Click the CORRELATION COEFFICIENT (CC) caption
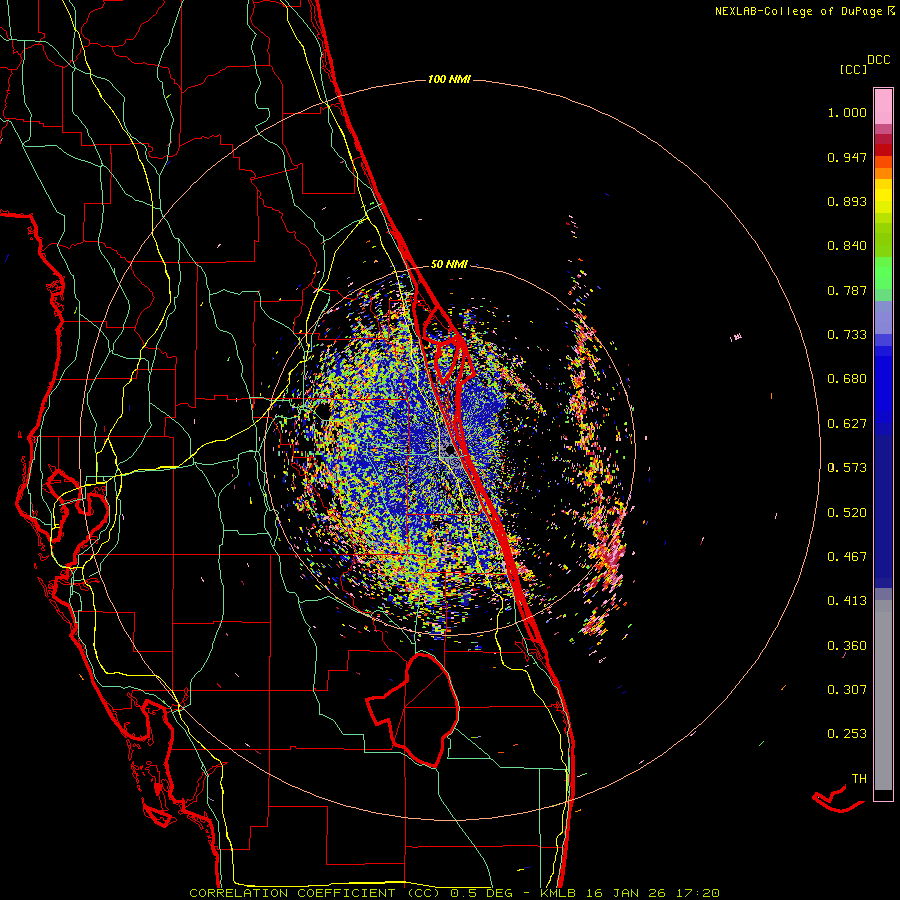This screenshot has width=900, height=900. [315, 893]
